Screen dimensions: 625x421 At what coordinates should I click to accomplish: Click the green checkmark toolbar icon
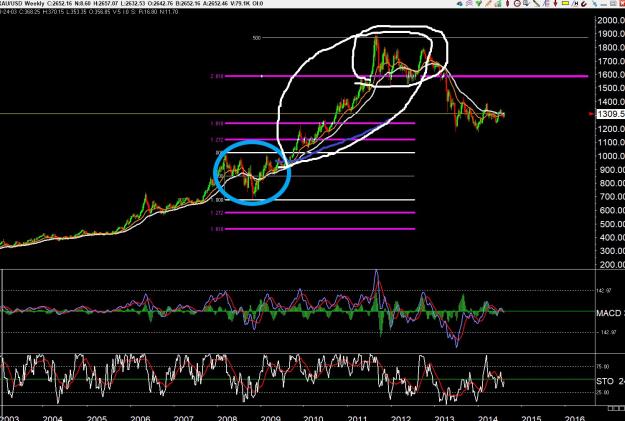click(x=479, y=3)
